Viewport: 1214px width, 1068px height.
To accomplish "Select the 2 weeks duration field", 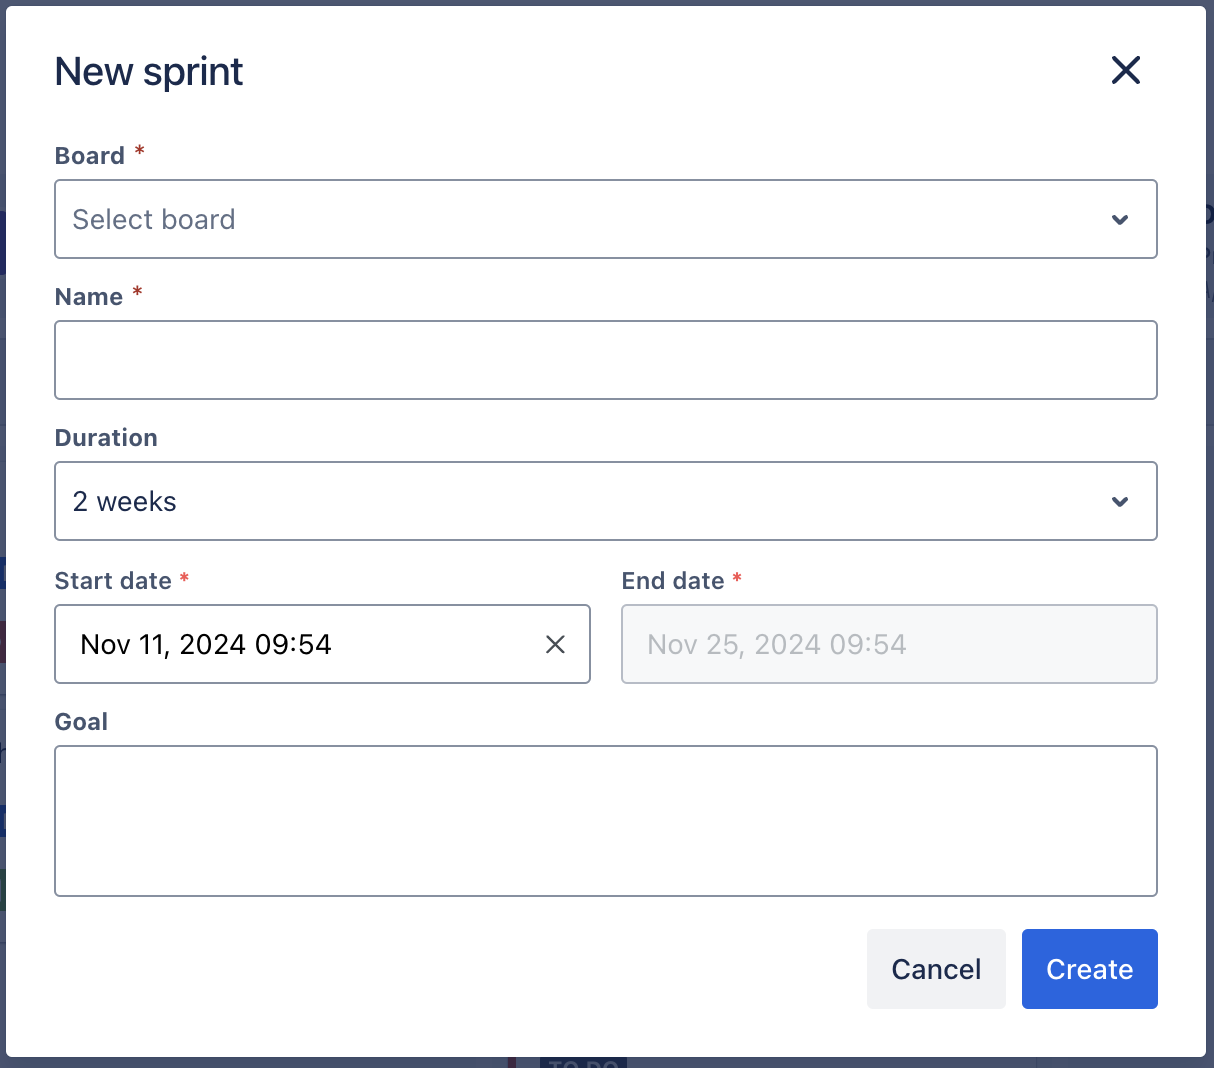I will [x=580, y=501].
